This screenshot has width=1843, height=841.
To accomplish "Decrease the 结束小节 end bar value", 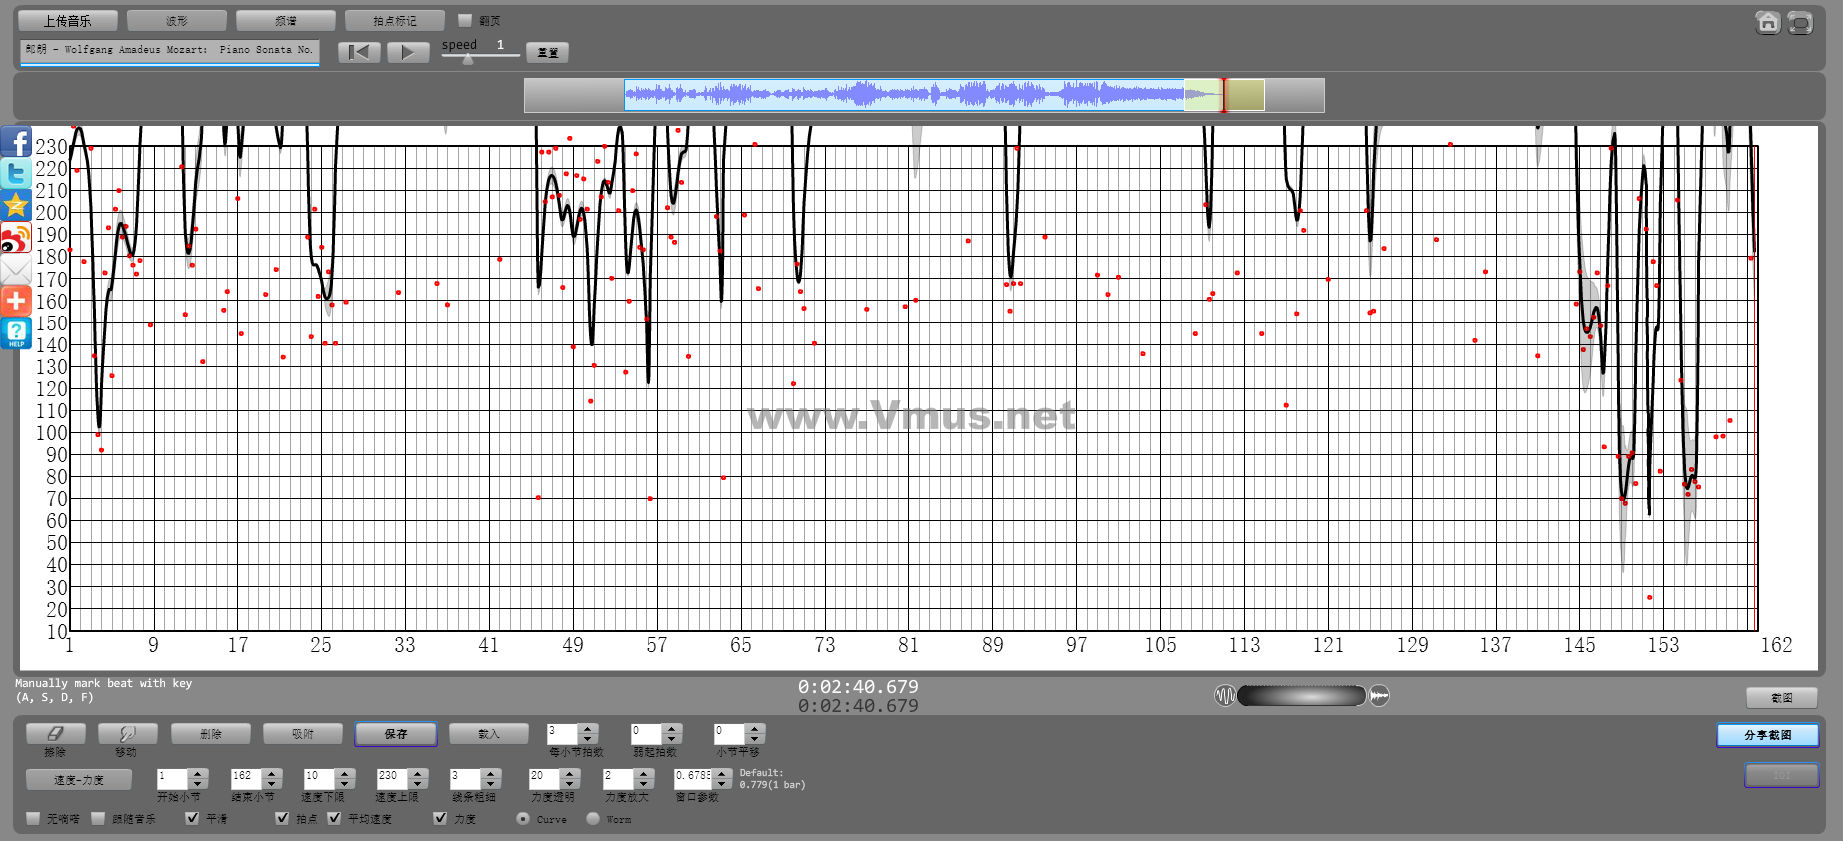I will (x=271, y=783).
